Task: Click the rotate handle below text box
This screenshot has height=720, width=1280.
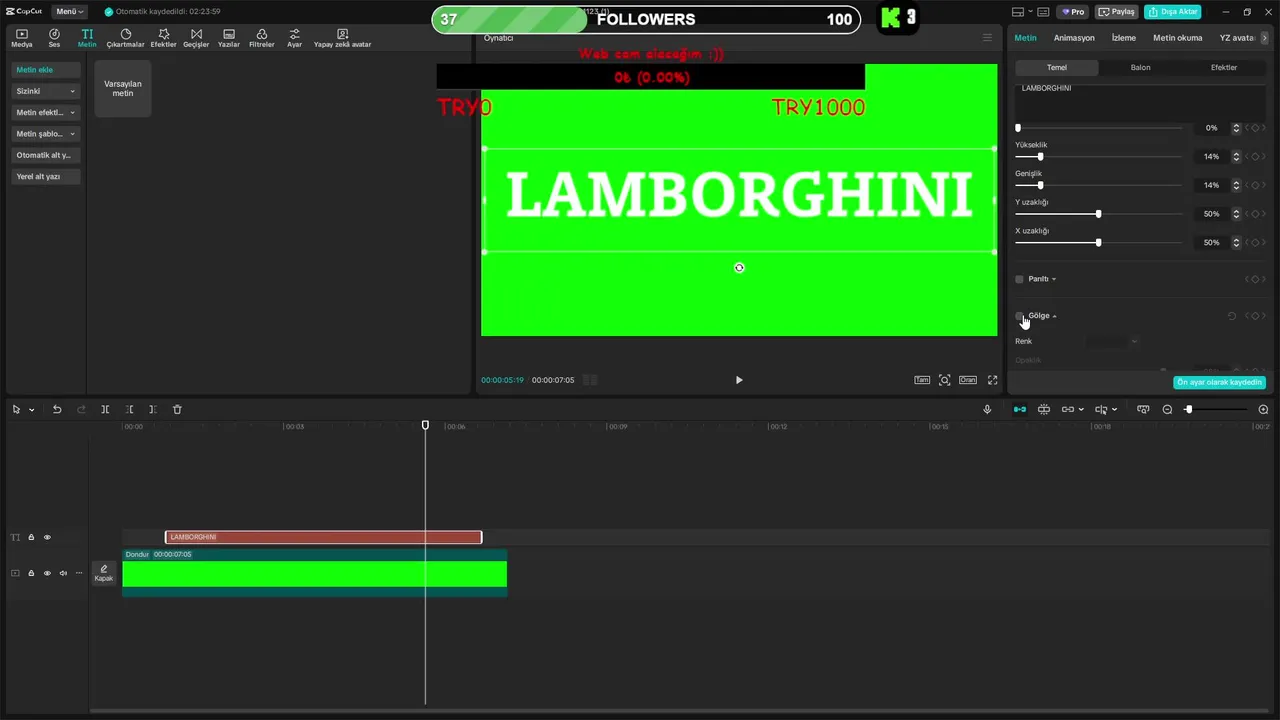Action: click(739, 268)
